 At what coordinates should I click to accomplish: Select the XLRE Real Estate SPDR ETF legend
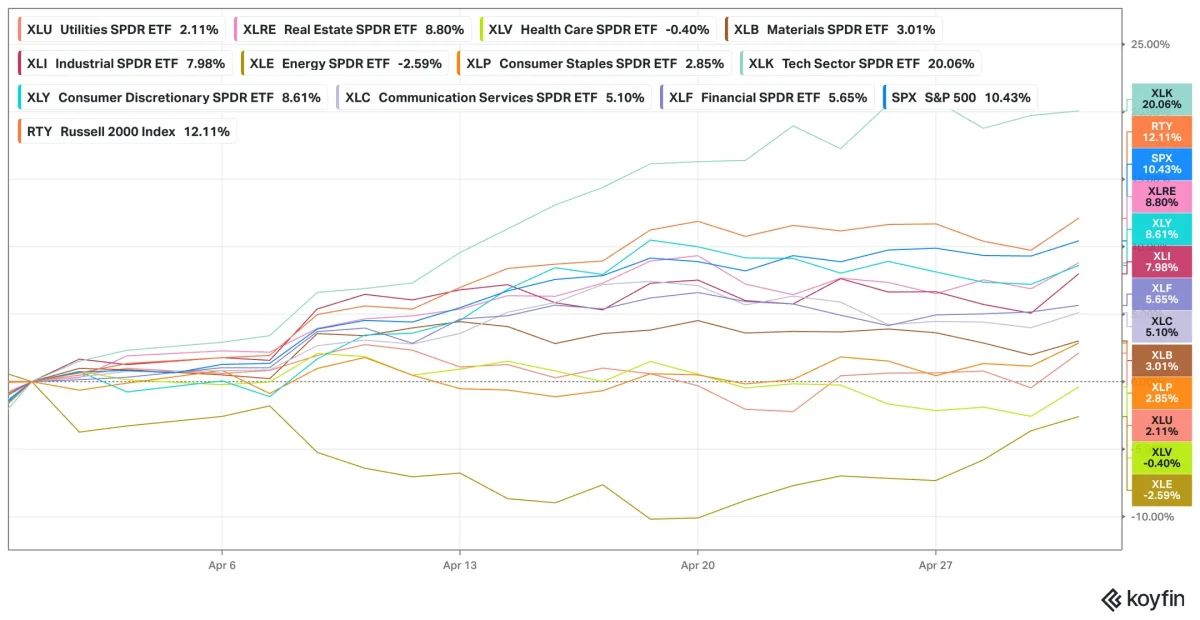[x=353, y=30]
